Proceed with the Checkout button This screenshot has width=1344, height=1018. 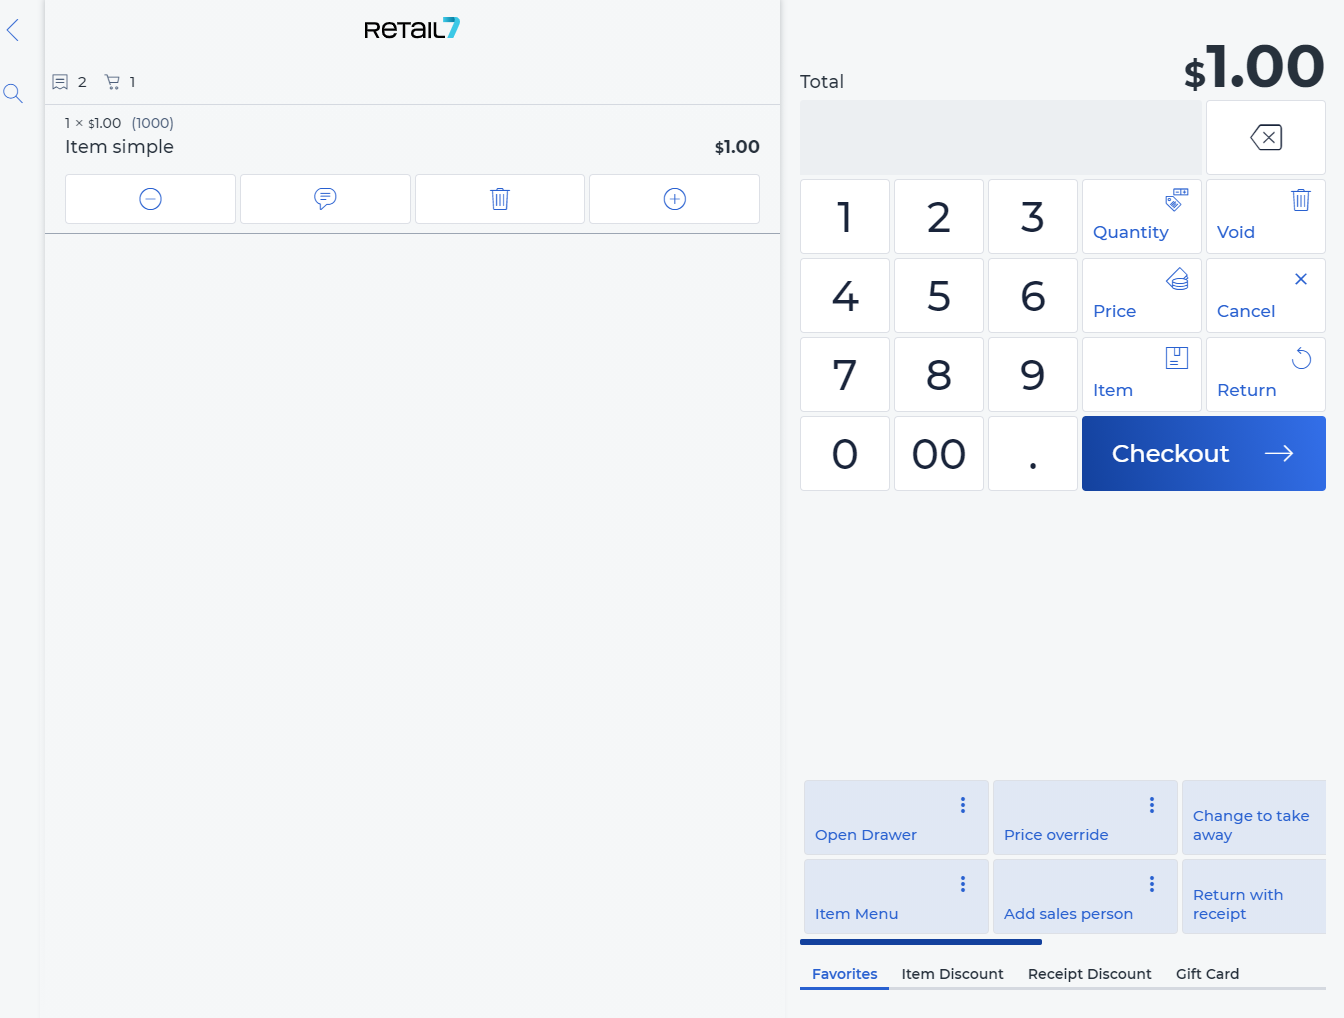[x=1204, y=453]
